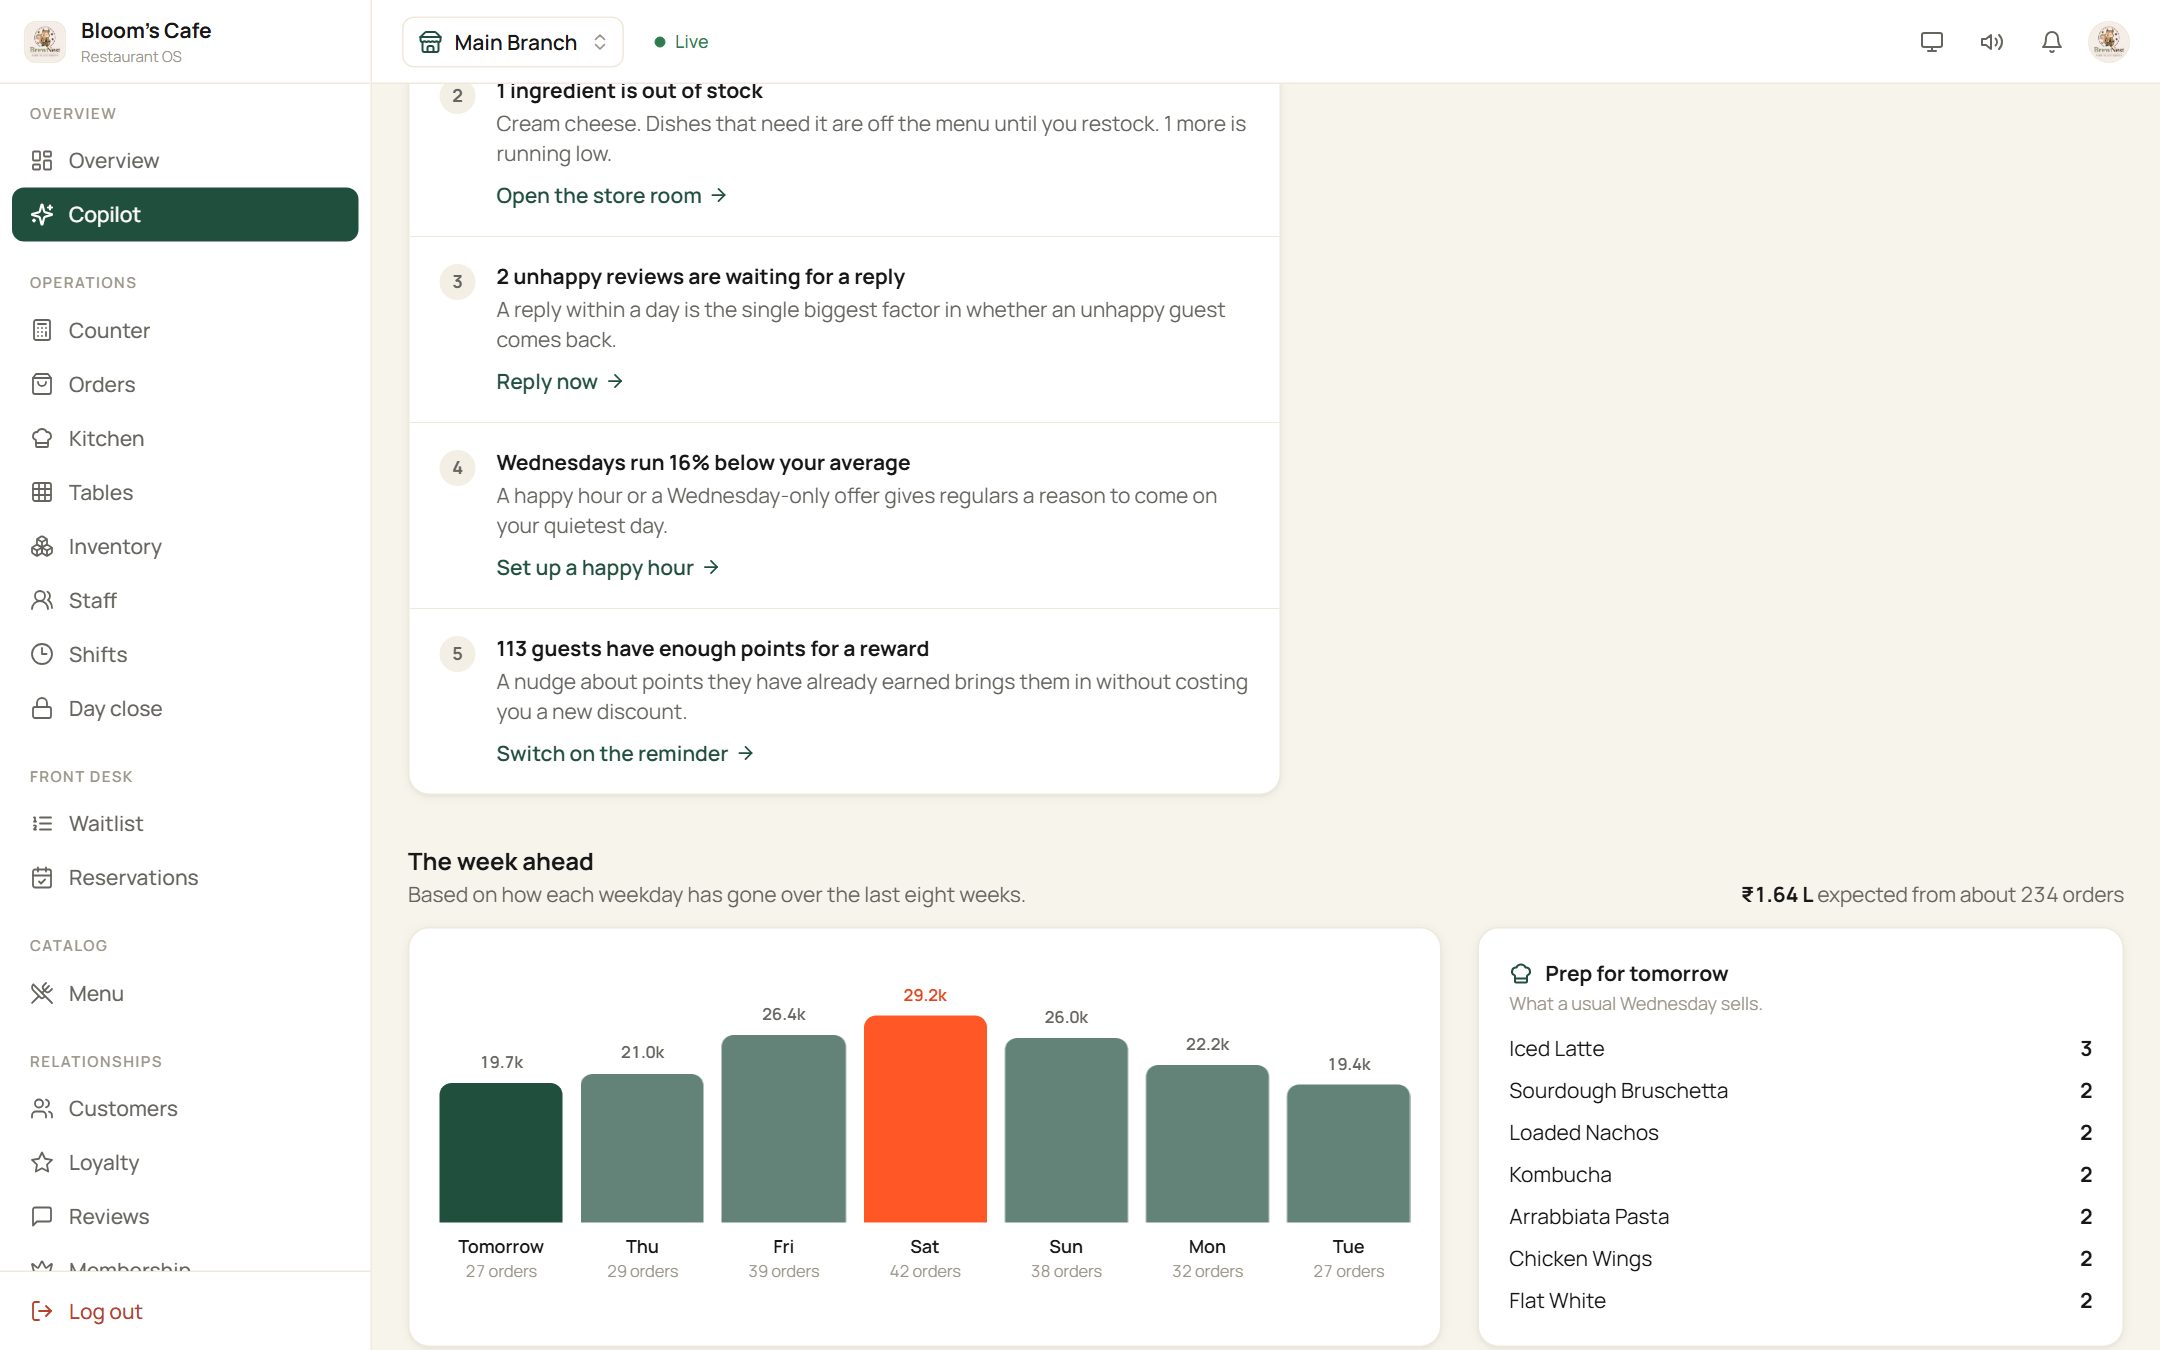Go to Overview in the sidebar
This screenshot has width=2160, height=1350.
(185, 161)
